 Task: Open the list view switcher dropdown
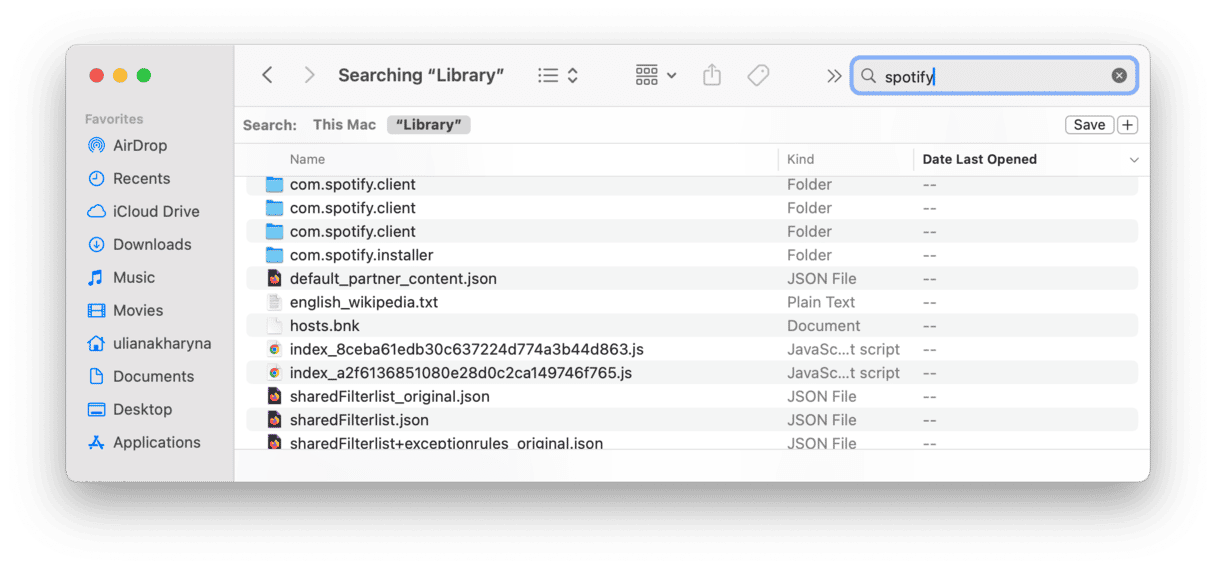(x=558, y=76)
